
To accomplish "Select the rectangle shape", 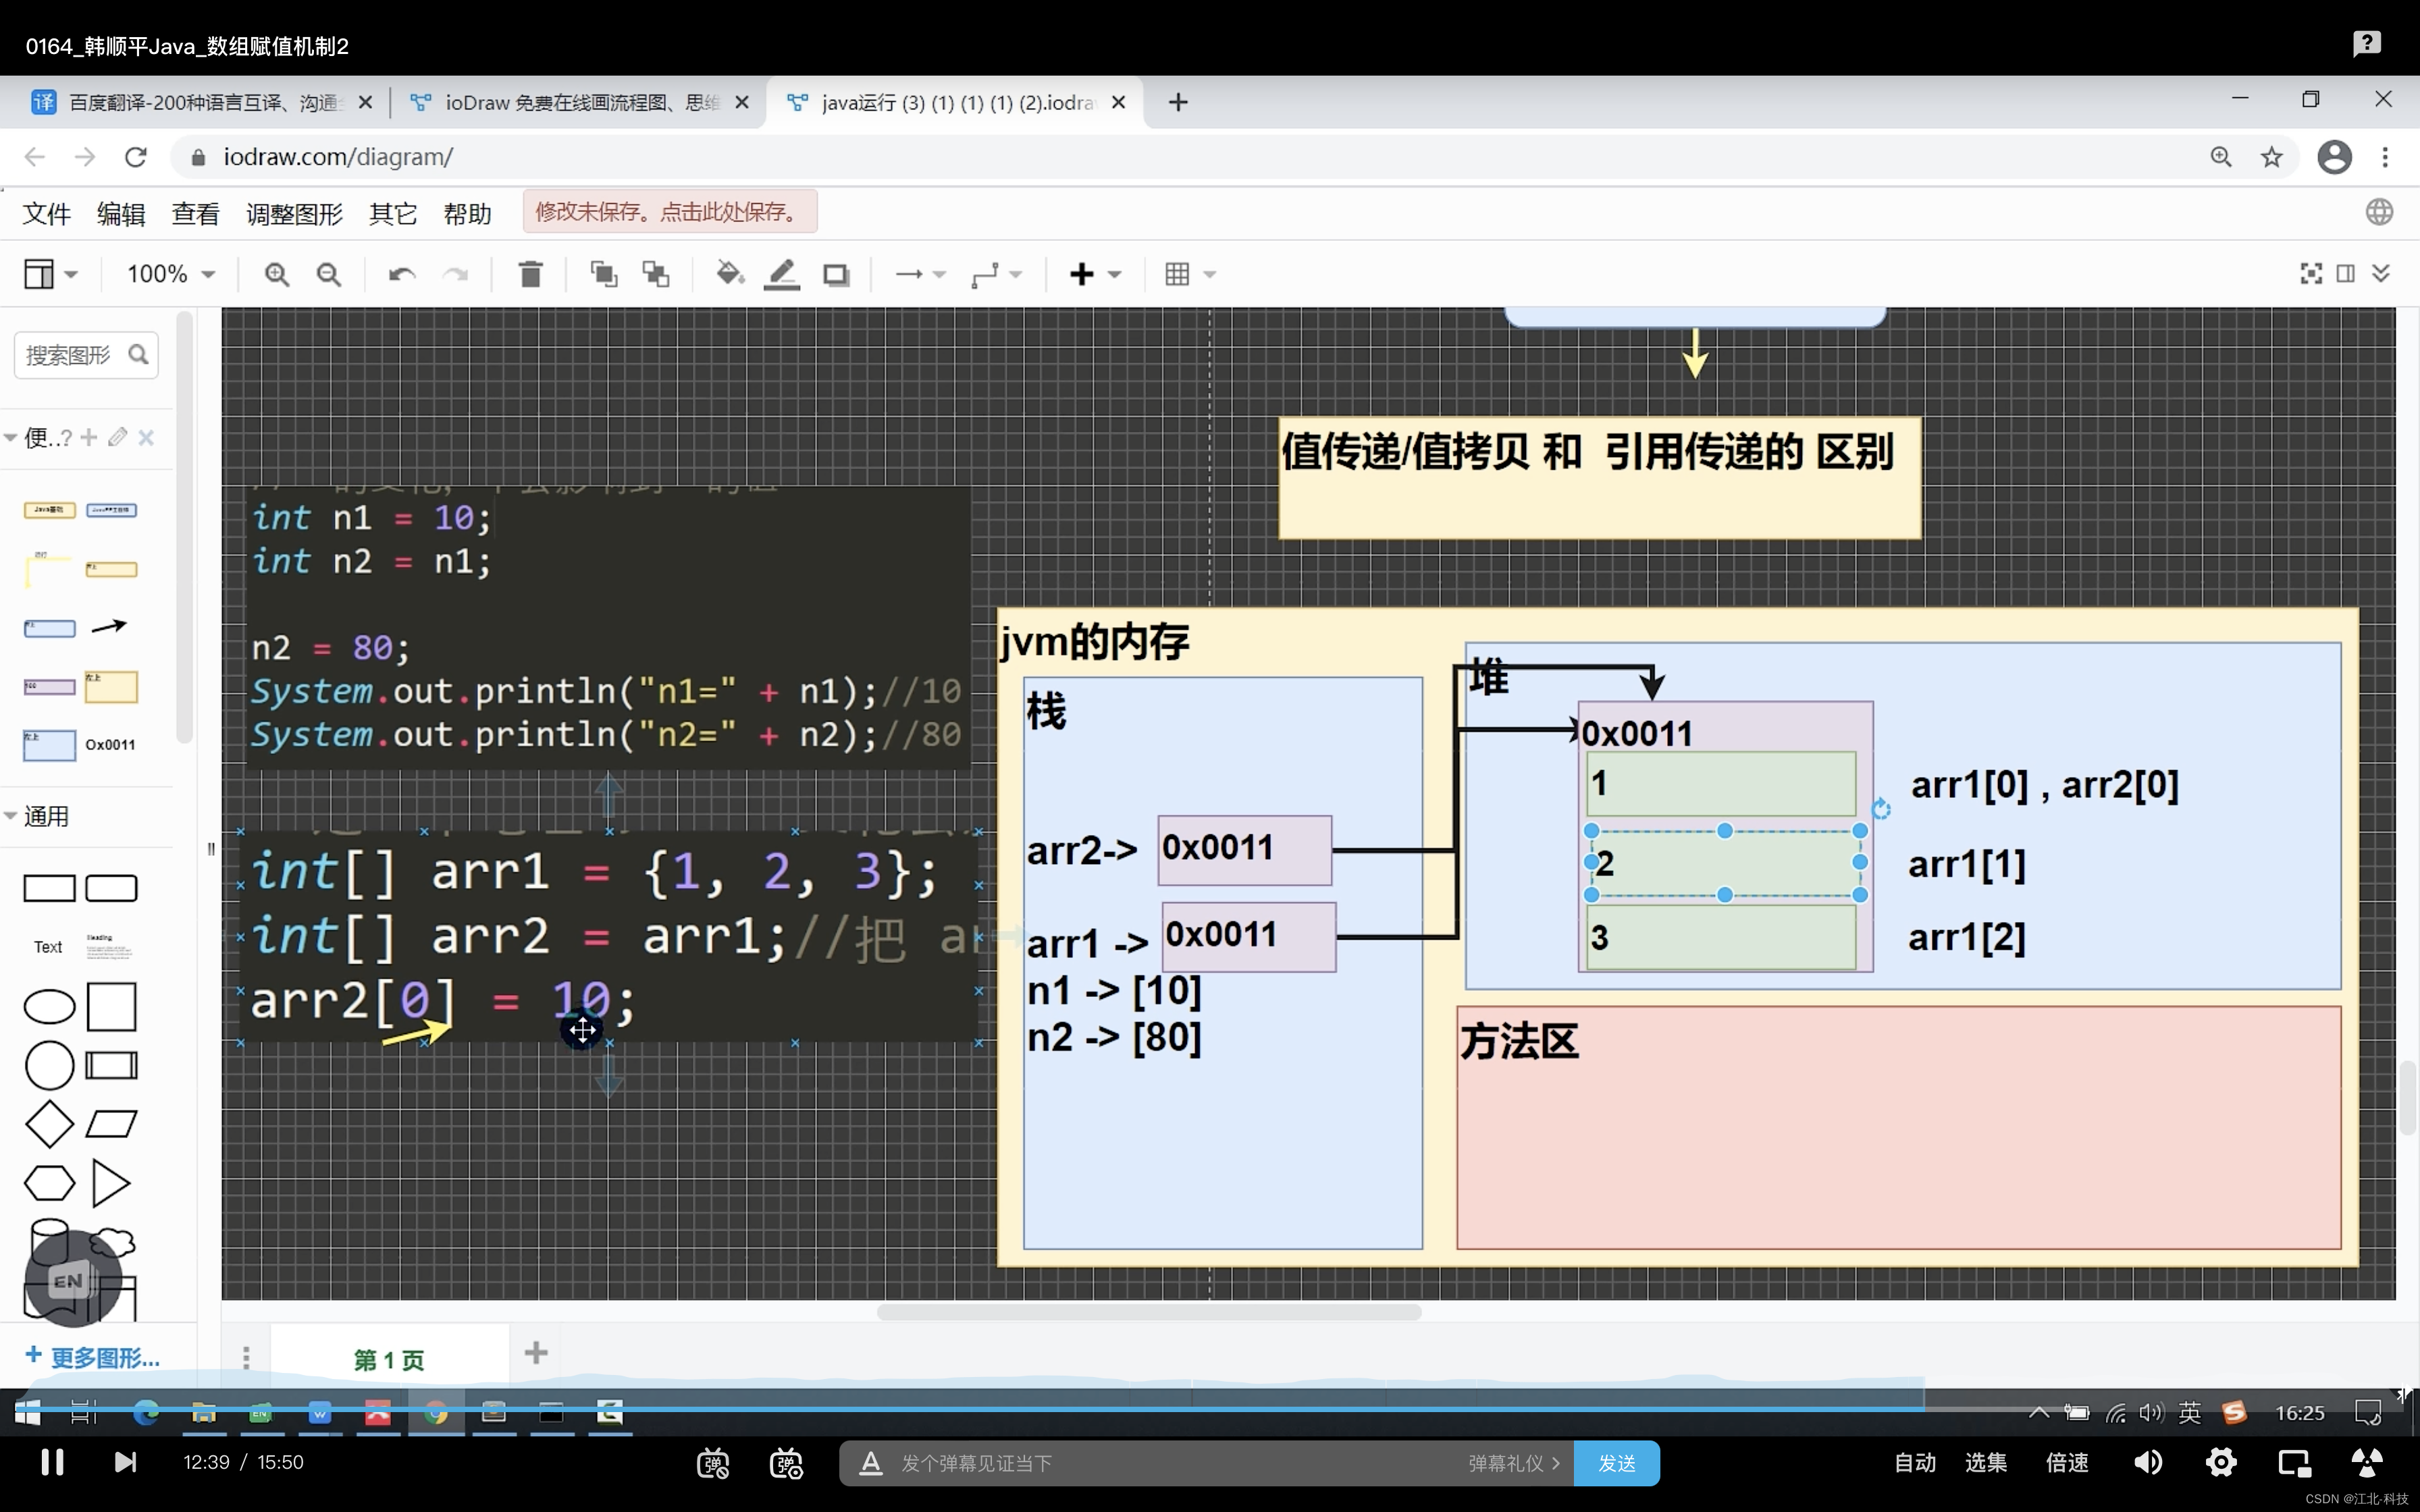I will (x=49, y=888).
